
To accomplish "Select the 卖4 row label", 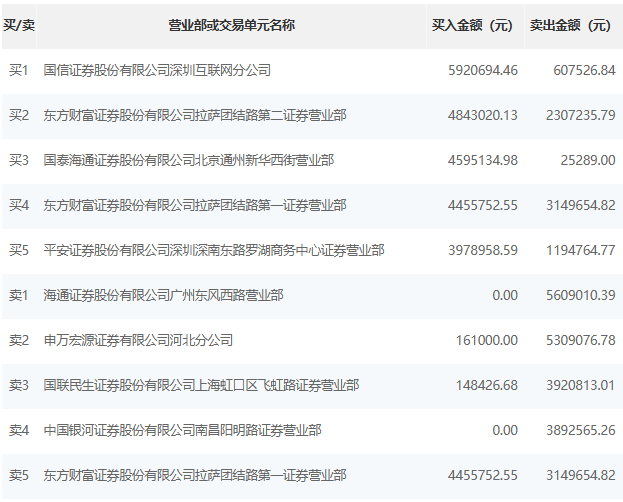I will click(19, 430).
